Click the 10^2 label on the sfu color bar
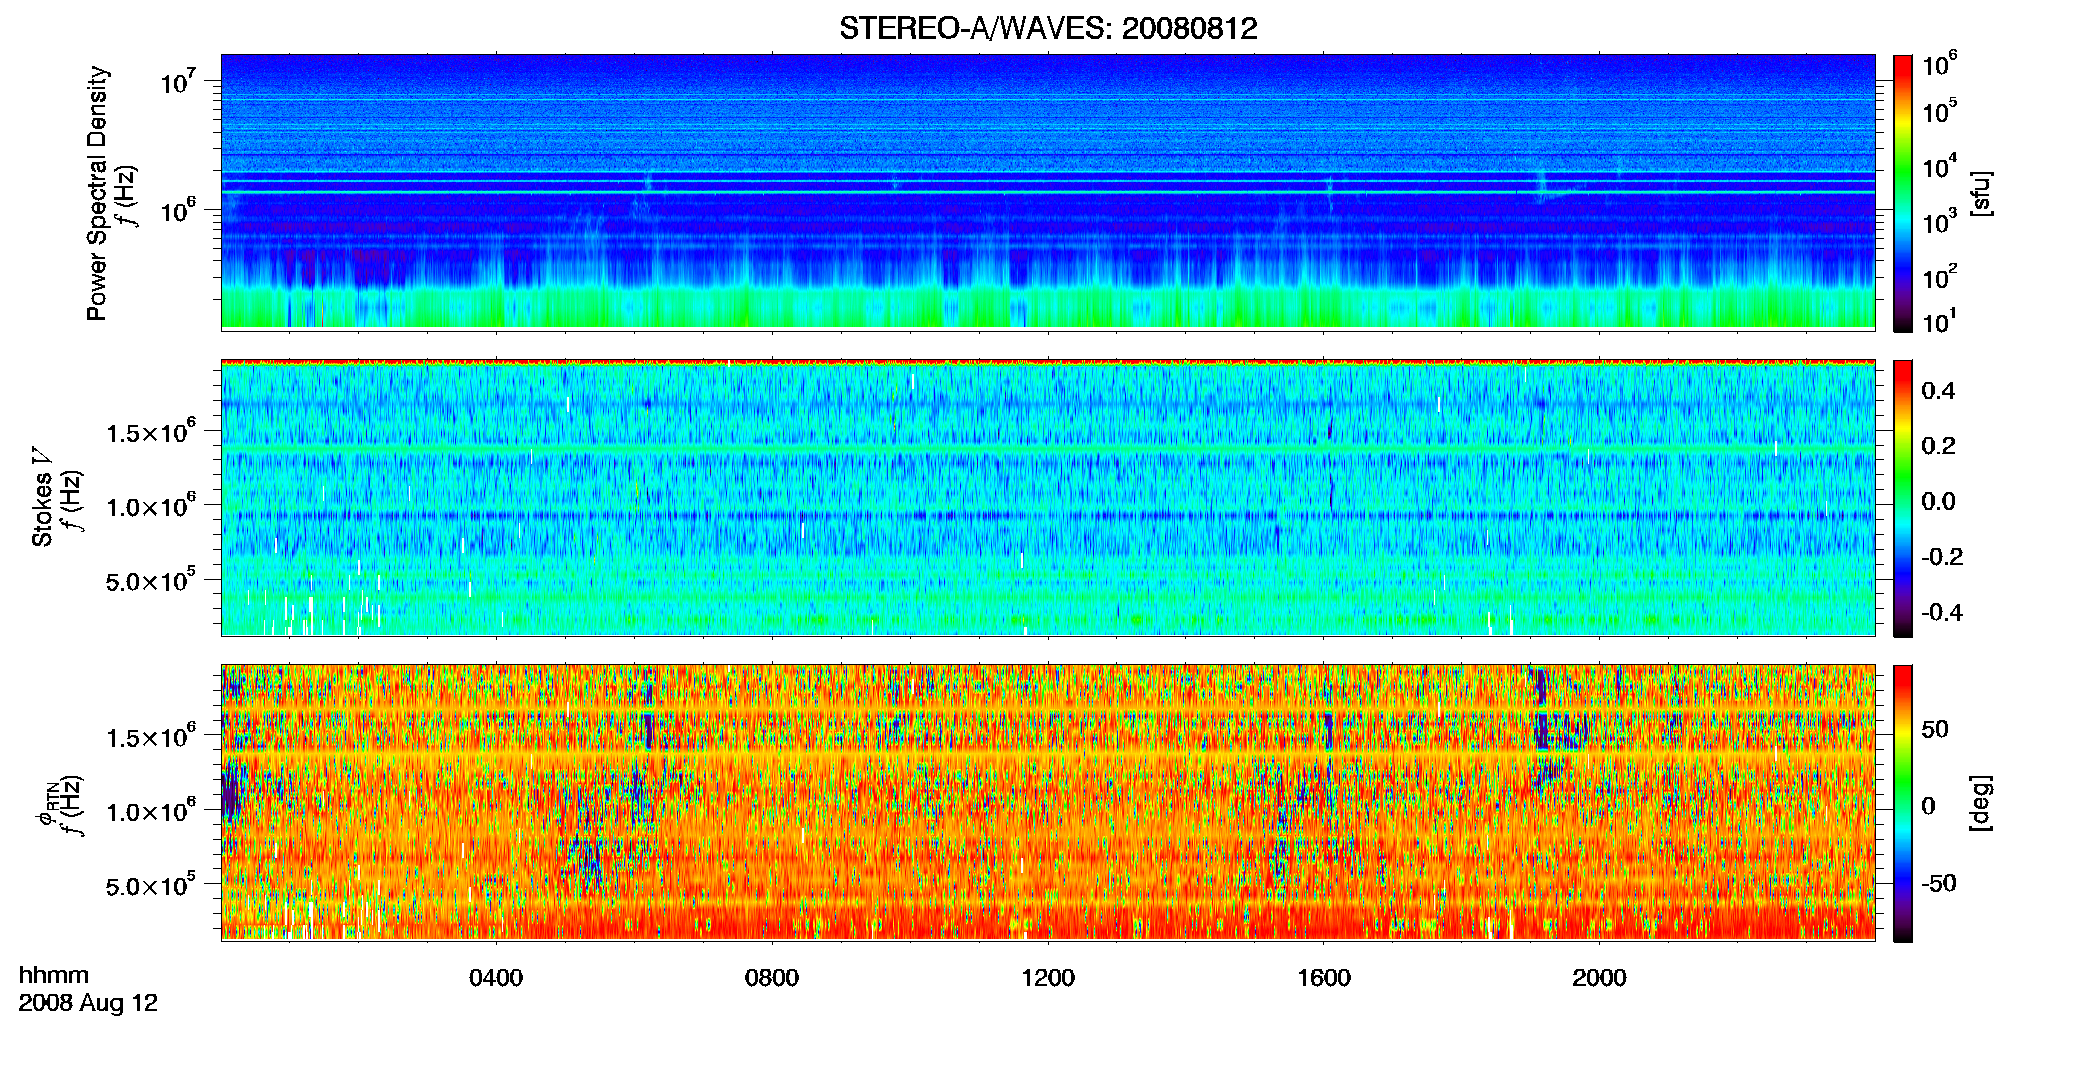 1939,276
